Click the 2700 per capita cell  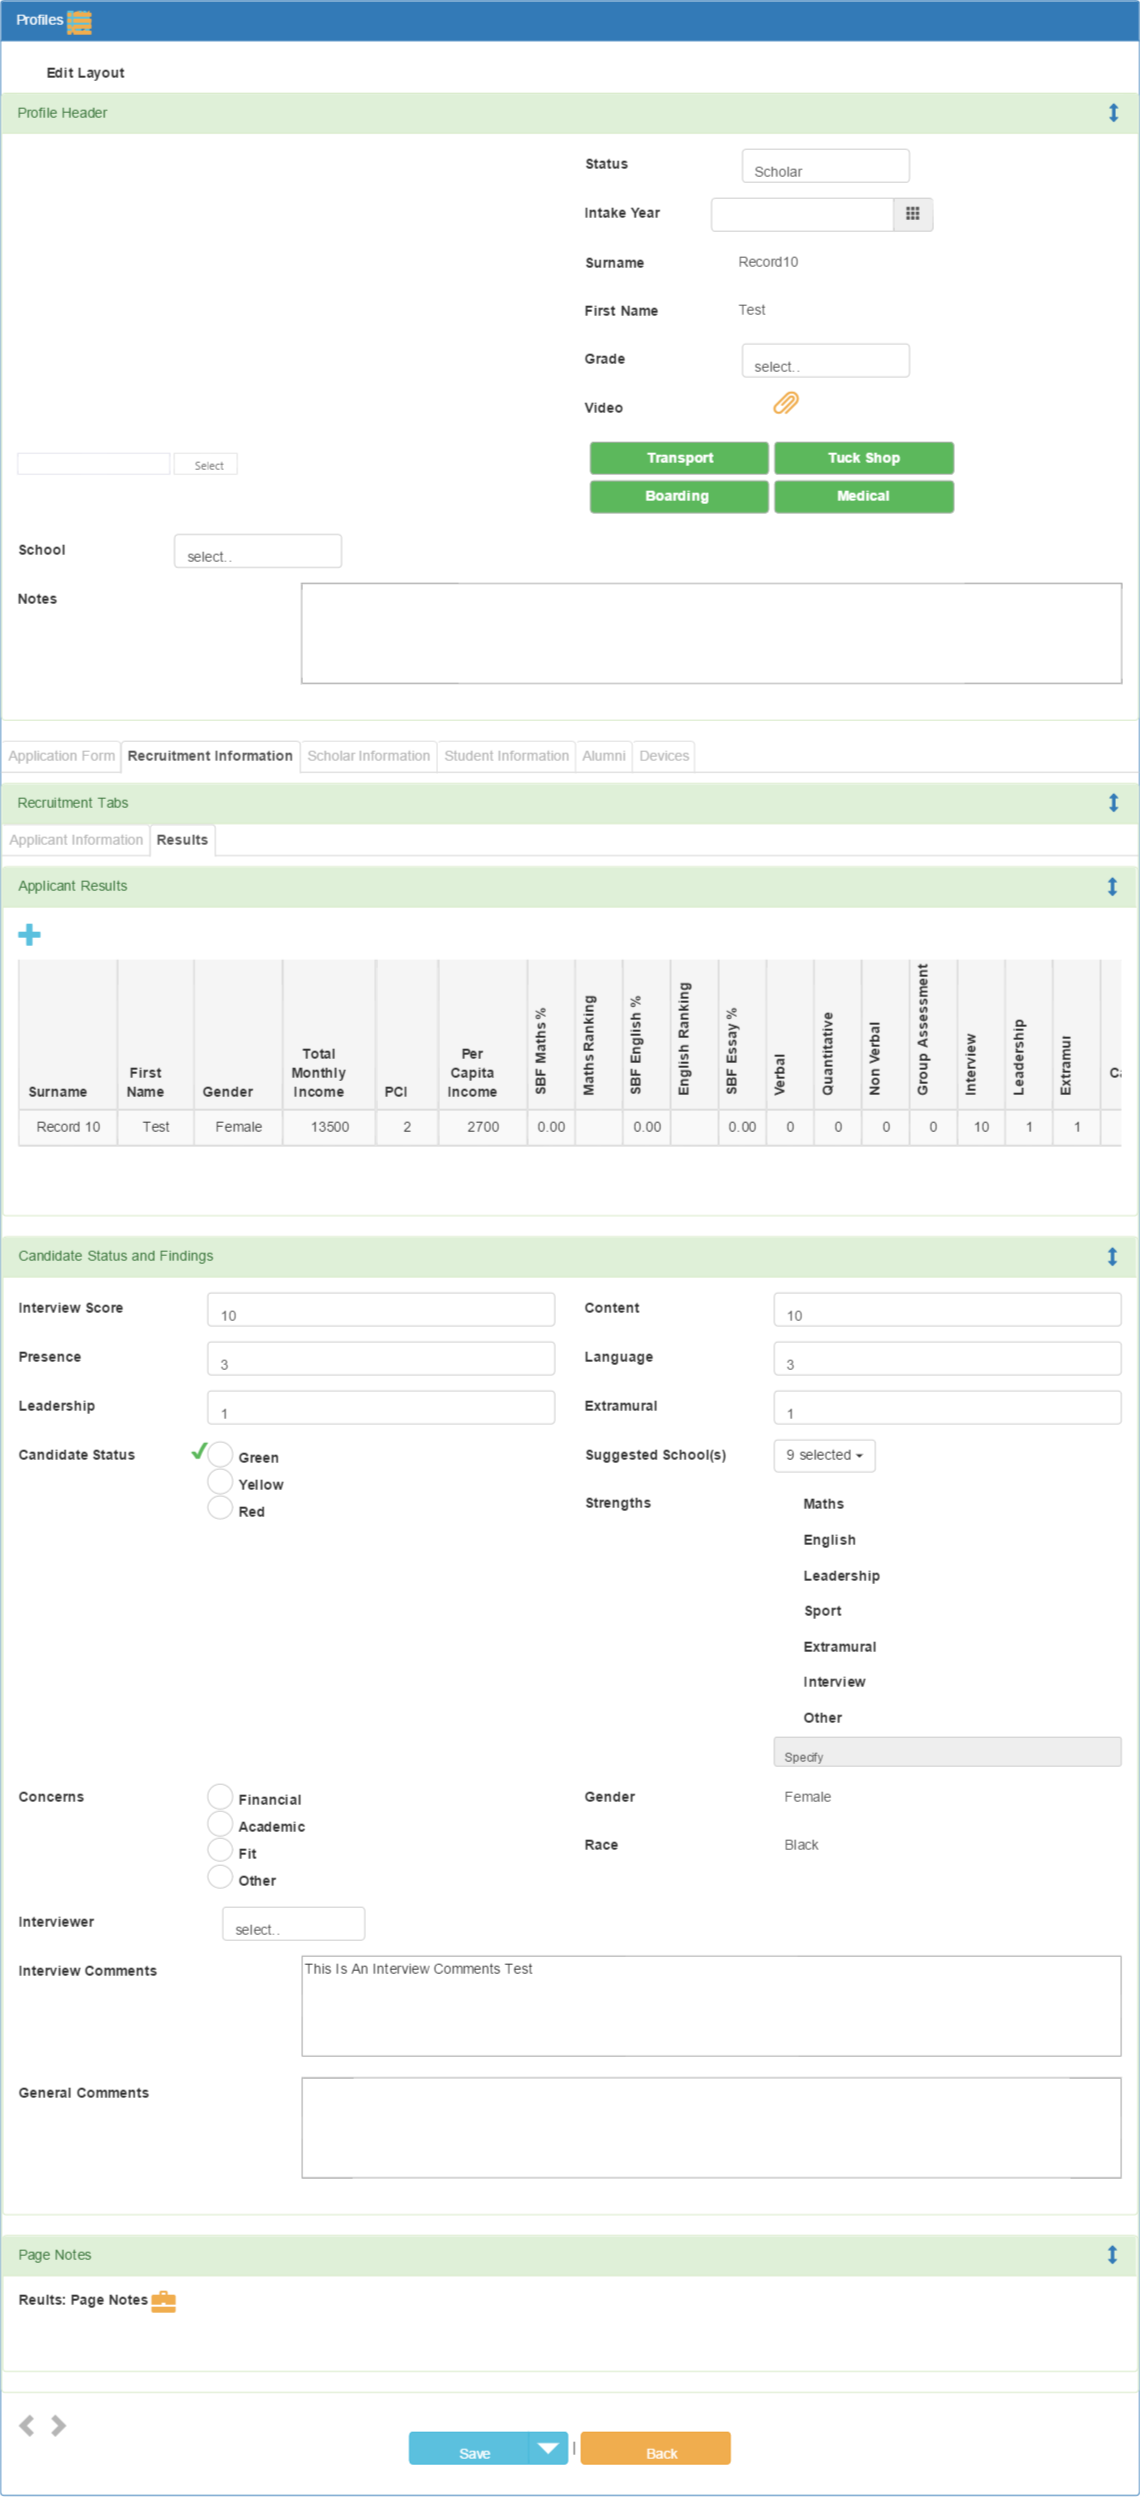483,1127
